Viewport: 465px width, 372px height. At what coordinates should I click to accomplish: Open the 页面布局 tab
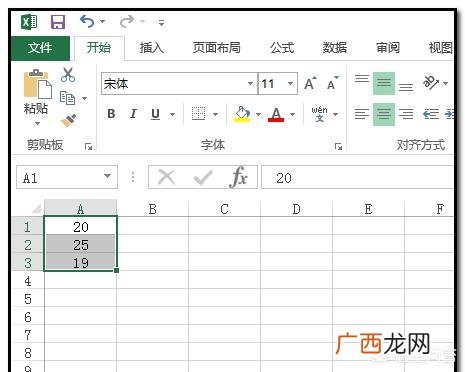(217, 48)
